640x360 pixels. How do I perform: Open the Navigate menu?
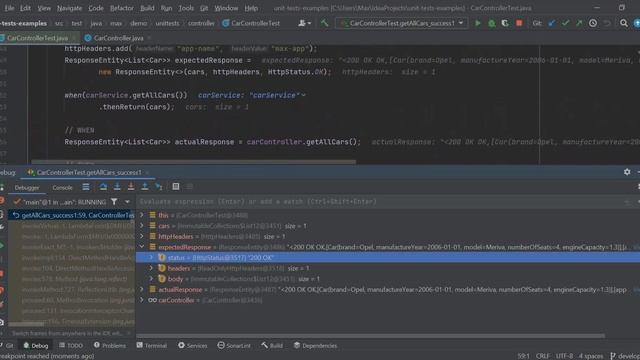point(69,8)
